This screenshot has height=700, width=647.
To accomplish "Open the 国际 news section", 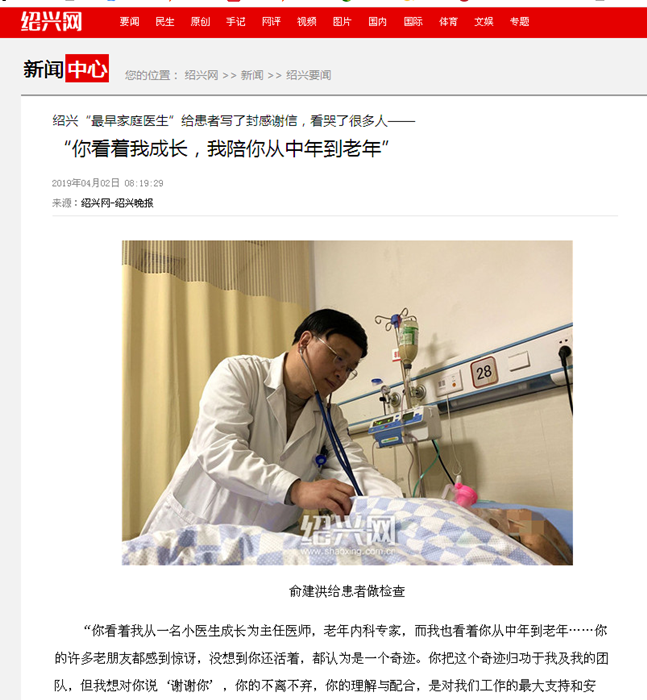I will (x=413, y=21).
